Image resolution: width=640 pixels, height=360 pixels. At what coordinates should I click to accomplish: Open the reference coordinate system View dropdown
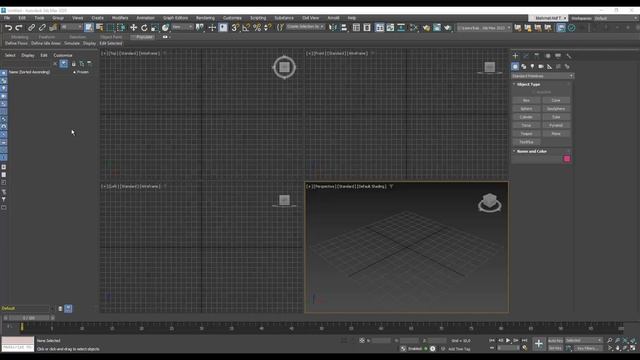182,27
